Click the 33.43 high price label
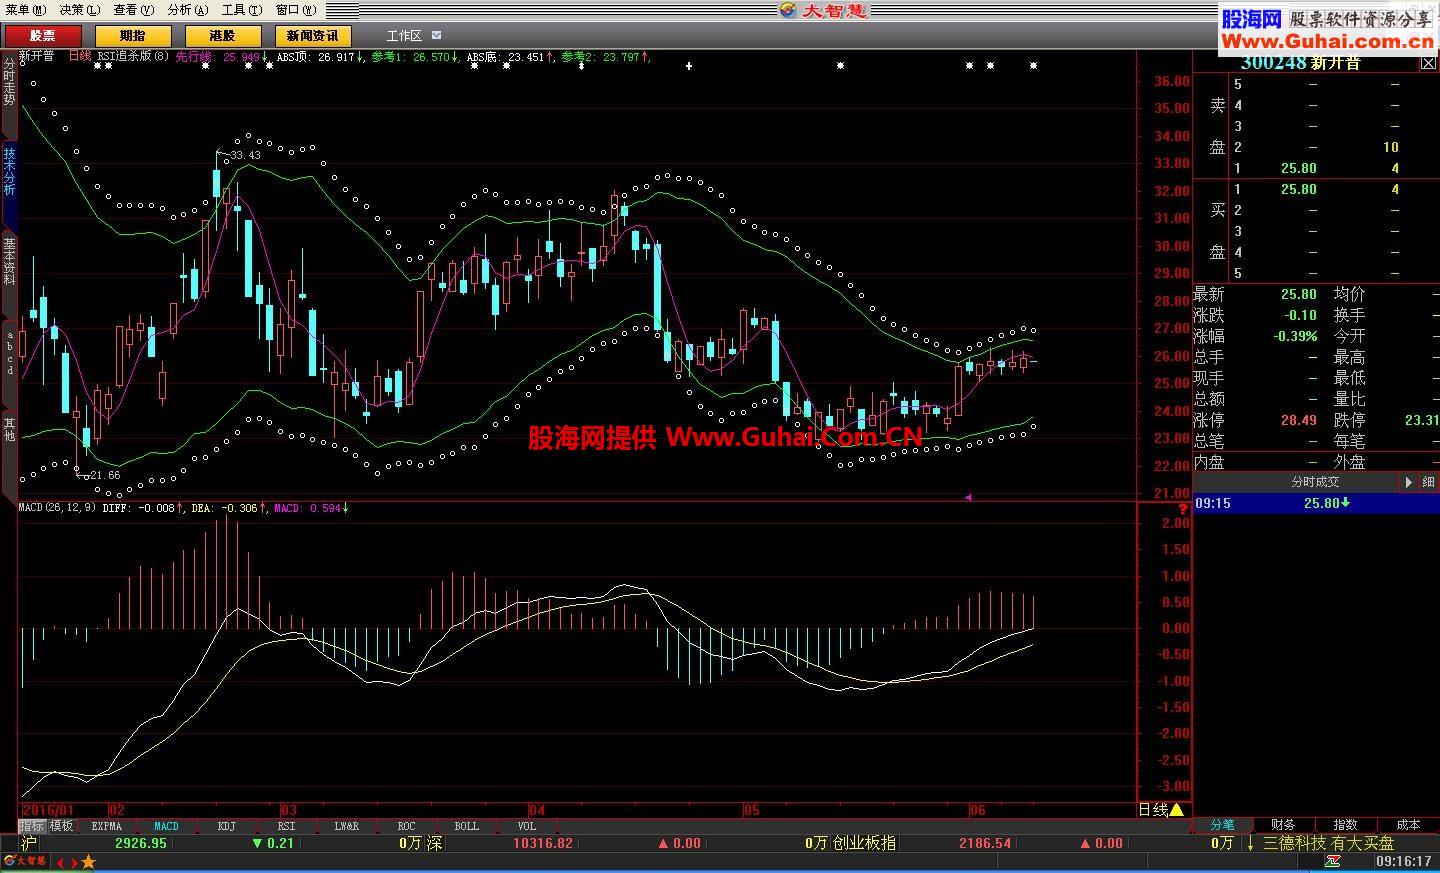Viewport: 1440px width, 873px height. (x=245, y=155)
